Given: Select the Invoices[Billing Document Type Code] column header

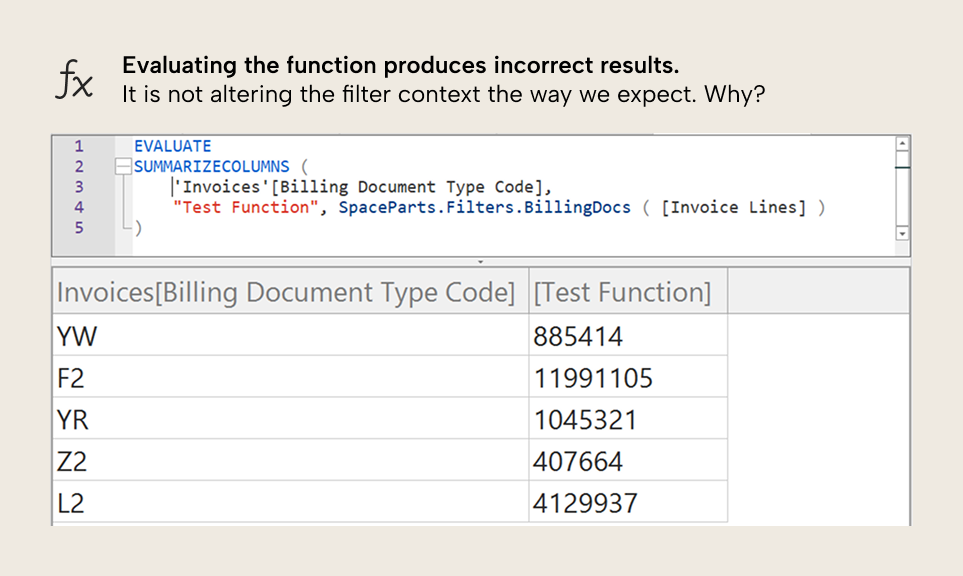Looking at the screenshot, I should pyautogui.click(x=289, y=292).
